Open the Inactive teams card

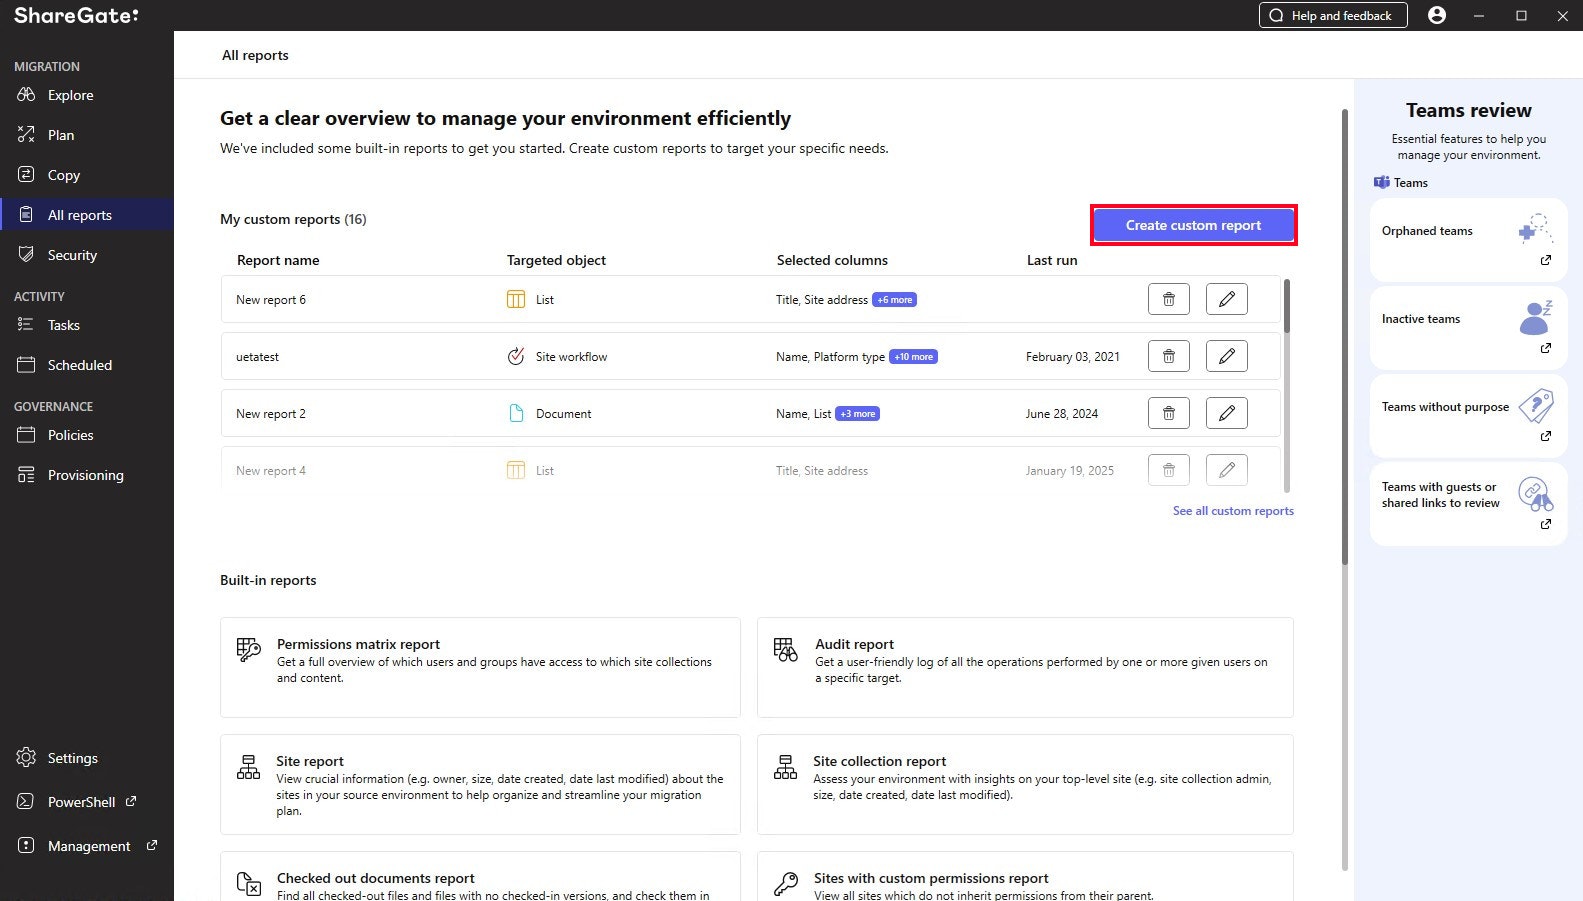pos(1468,328)
